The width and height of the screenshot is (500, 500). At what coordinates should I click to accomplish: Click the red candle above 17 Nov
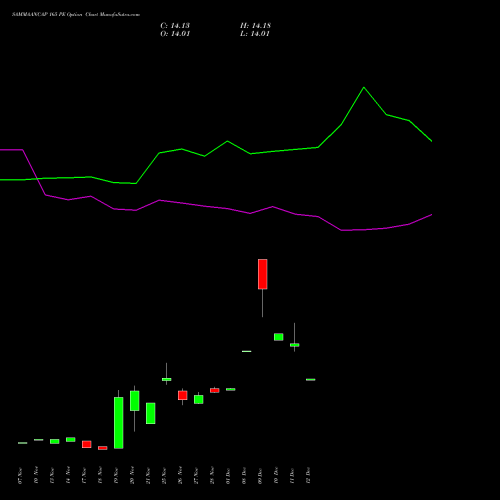tap(87, 444)
